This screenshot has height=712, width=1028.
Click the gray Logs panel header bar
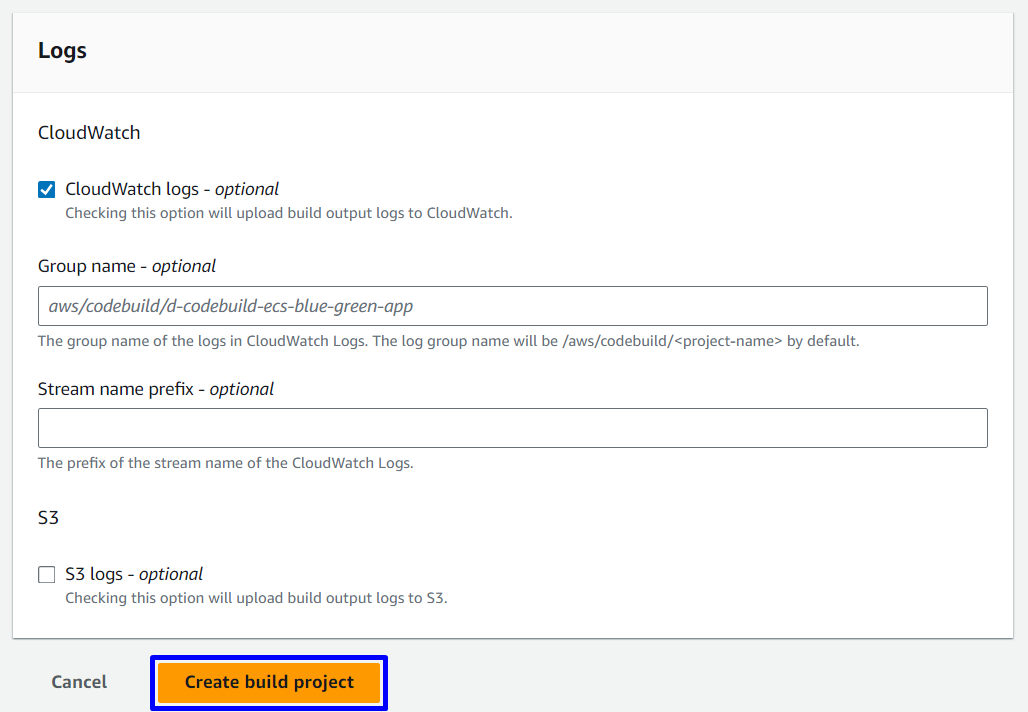tap(600, 51)
